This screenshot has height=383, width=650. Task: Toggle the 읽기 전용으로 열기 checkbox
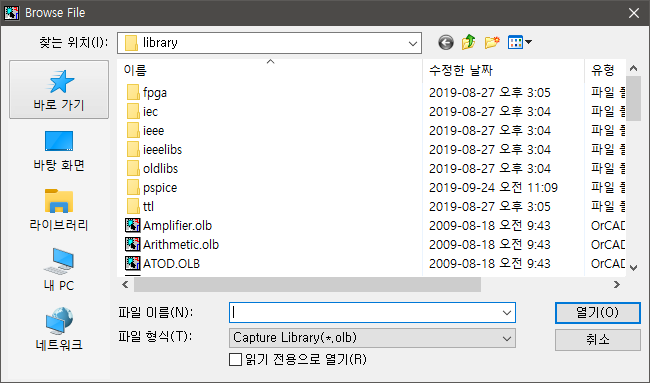click(235, 359)
